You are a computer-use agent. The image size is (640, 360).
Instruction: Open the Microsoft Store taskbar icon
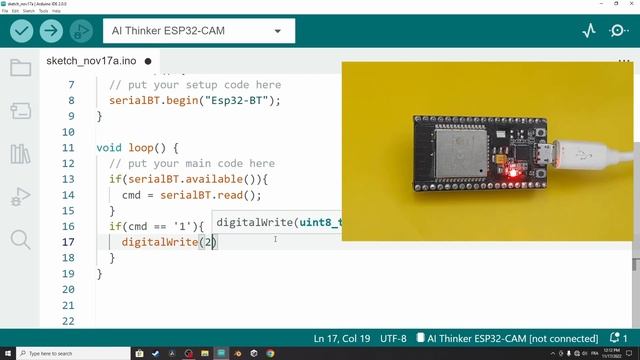(139, 353)
